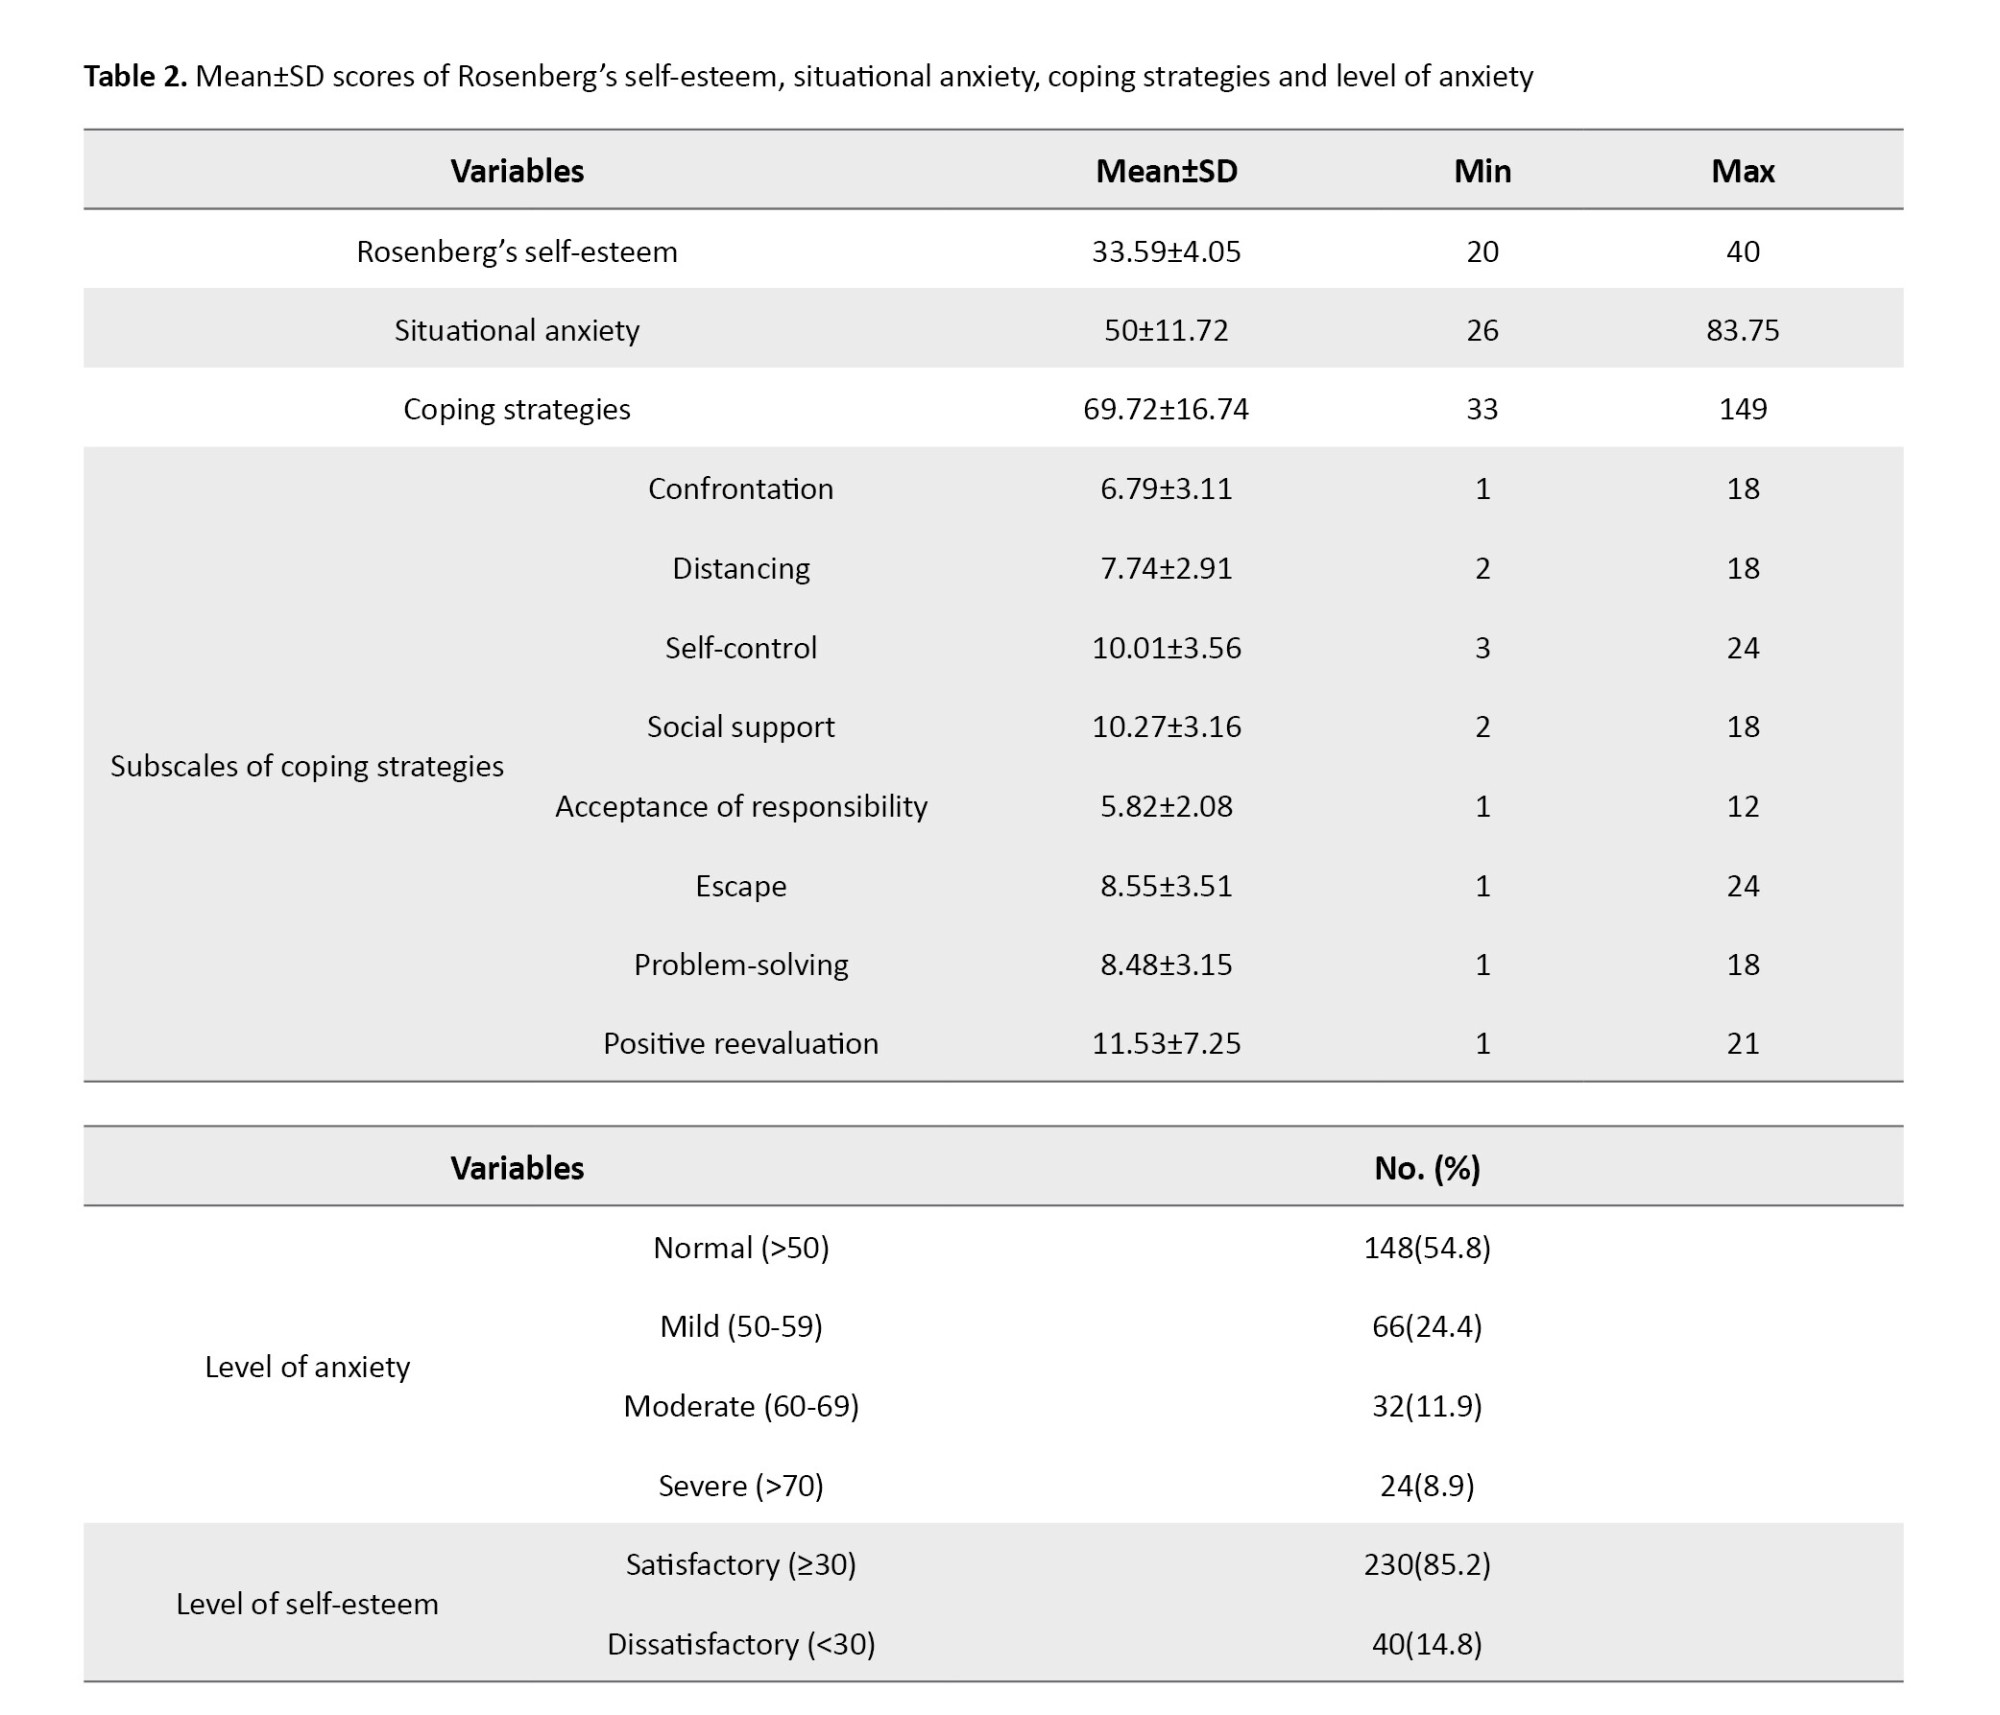Click the Dissatisfactory (<30) count 40(14.8)

coord(1426,1644)
